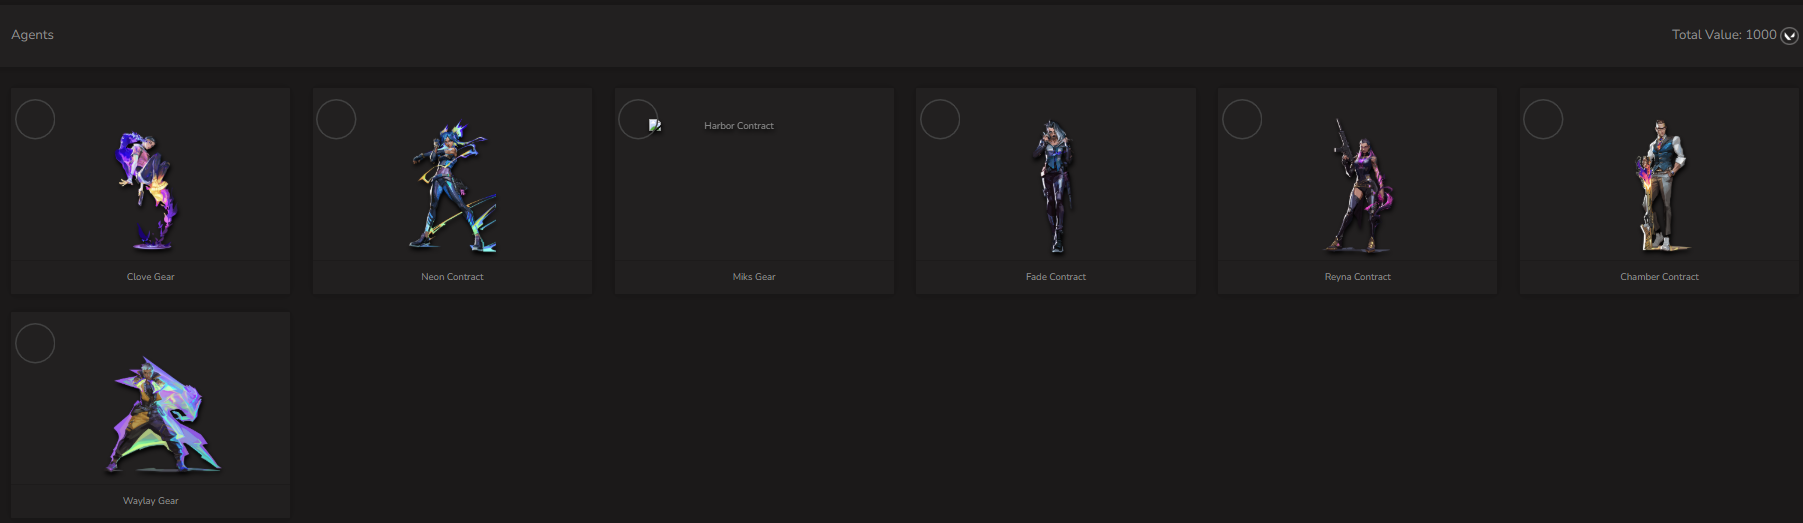Image resolution: width=1803 pixels, height=523 pixels.
Task: Click the Total Value: 1000 text
Action: [x=1724, y=34]
